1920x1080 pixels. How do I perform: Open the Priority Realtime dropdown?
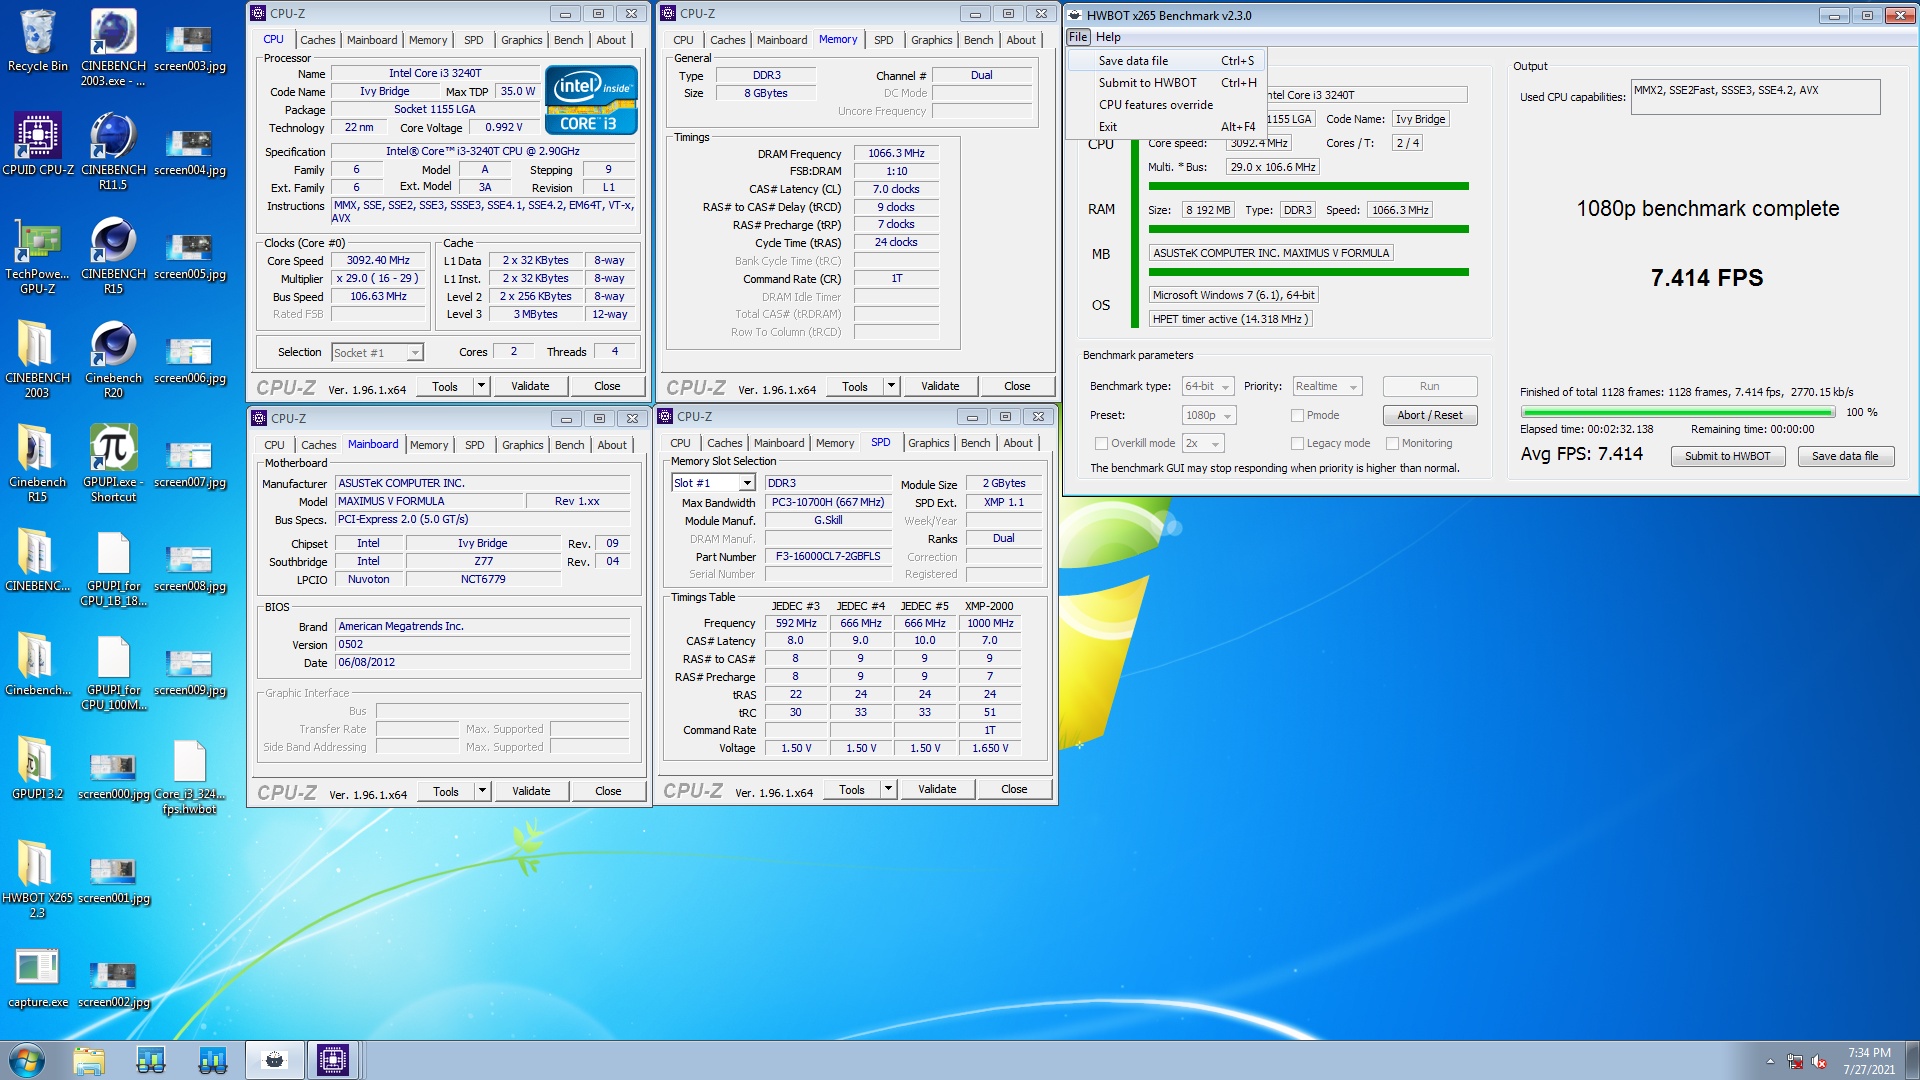point(1327,386)
